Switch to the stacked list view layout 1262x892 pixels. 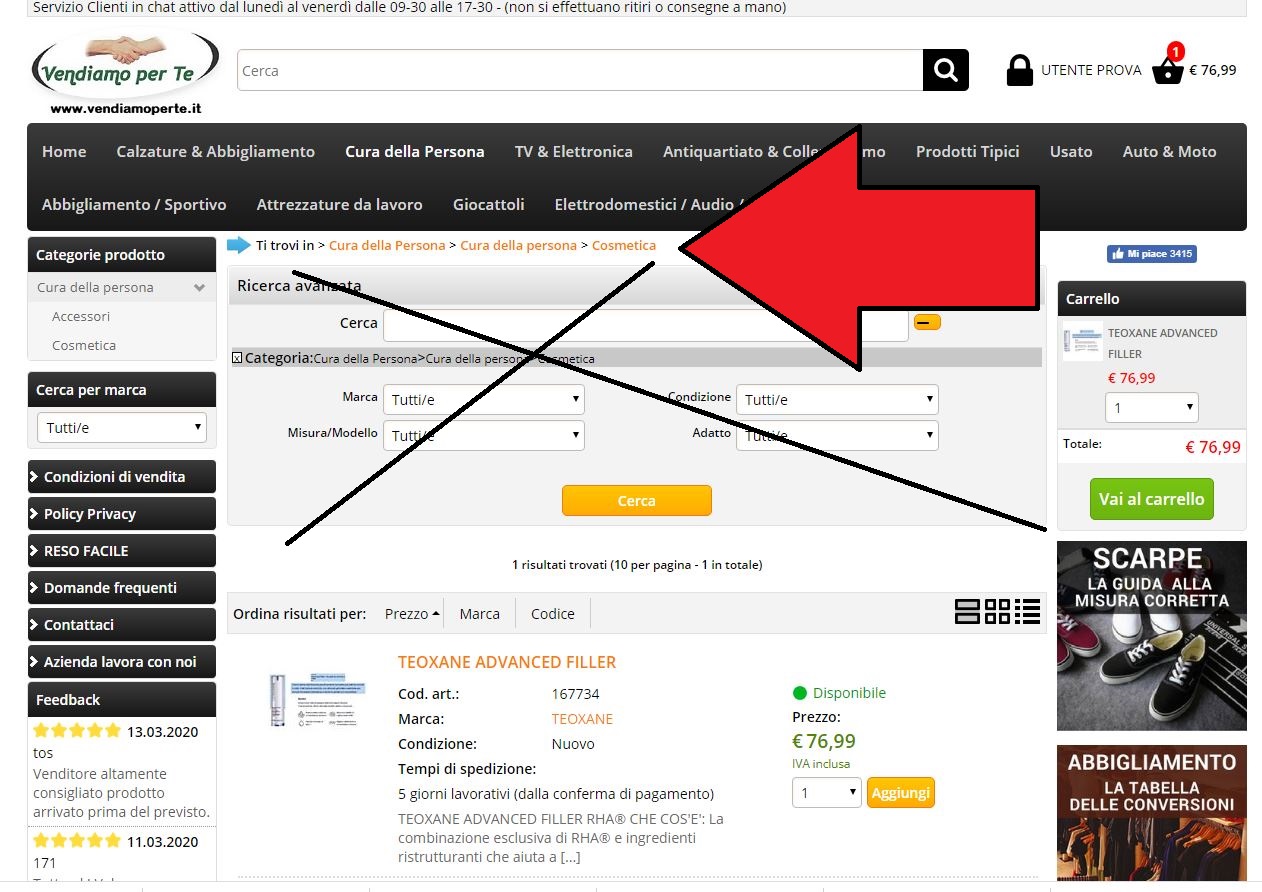pyautogui.click(x=967, y=612)
